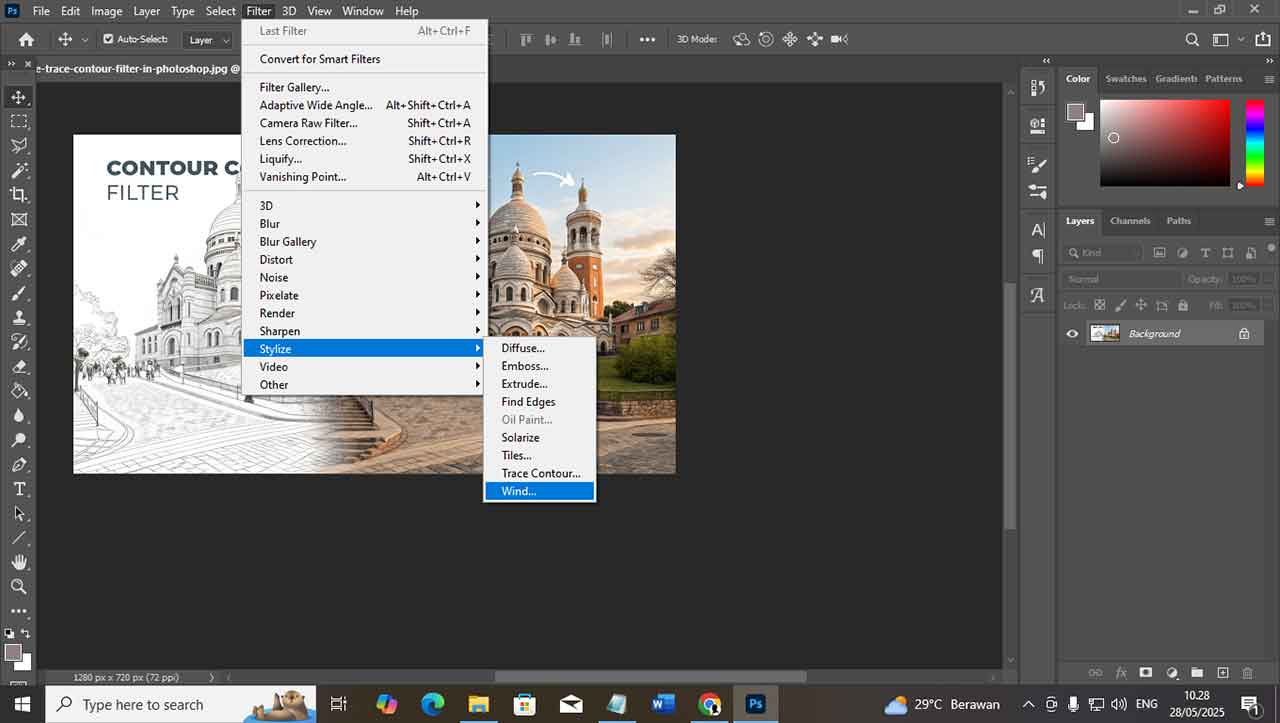Open the Paragraph panel icon
This screenshot has height=723, width=1280.
(x=1037, y=256)
